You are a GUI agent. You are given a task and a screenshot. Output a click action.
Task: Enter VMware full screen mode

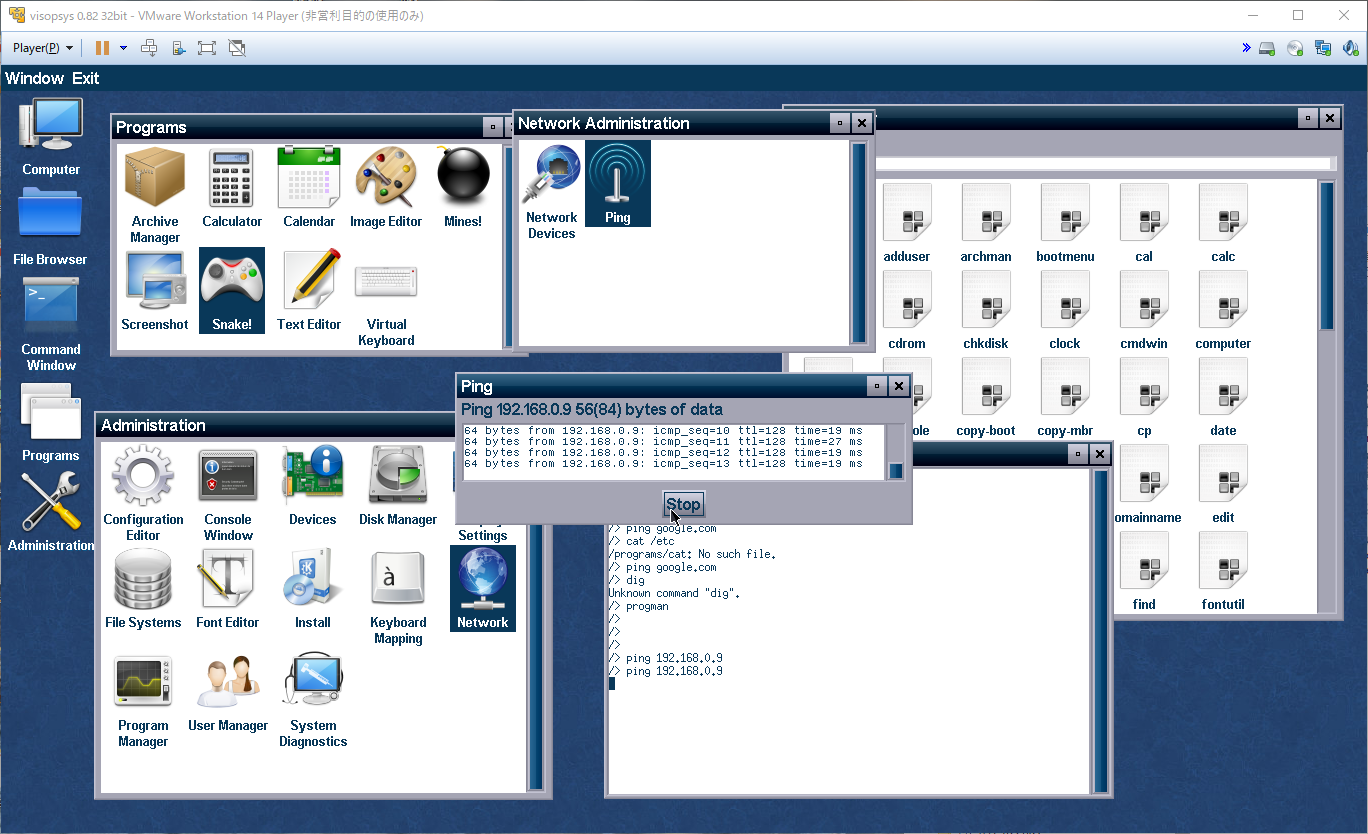[207, 47]
